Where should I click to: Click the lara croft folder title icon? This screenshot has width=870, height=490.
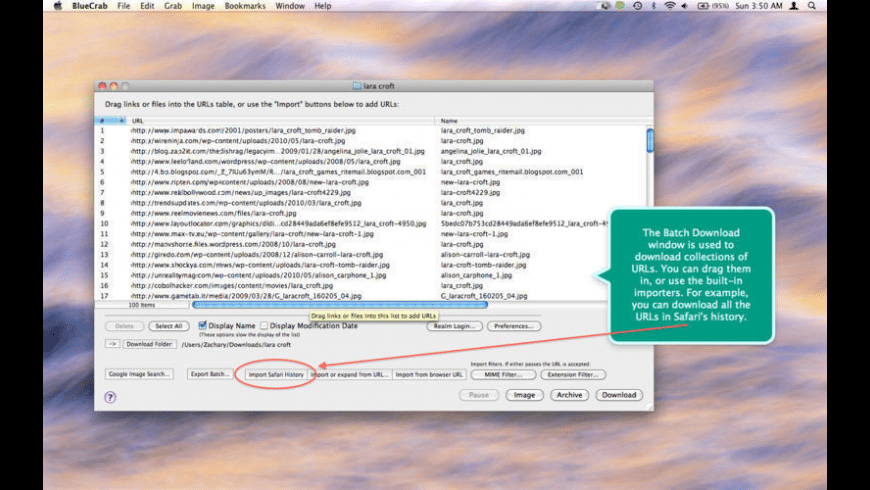pyautogui.click(x=357, y=86)
